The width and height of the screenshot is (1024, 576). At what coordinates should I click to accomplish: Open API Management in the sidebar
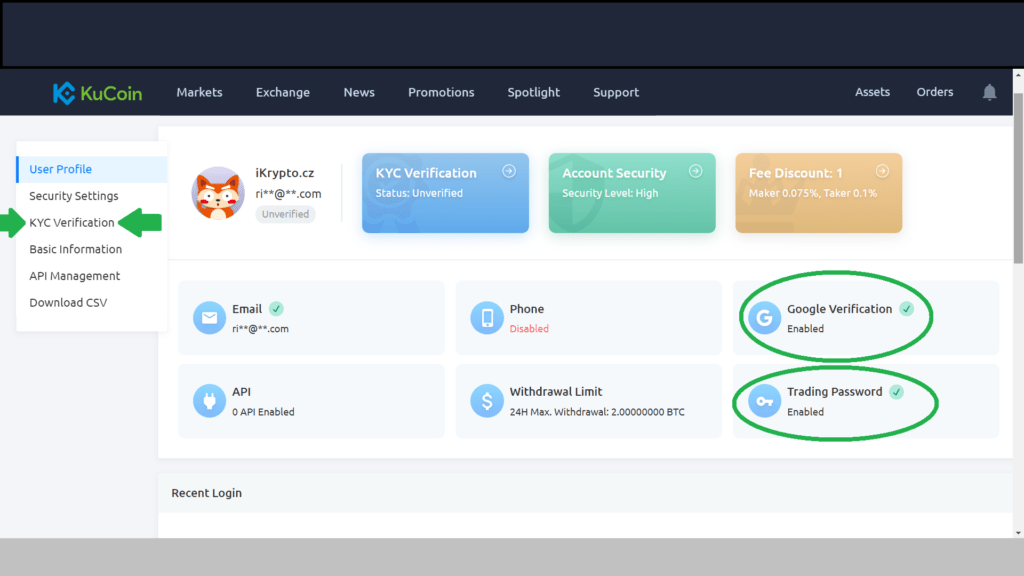[74, 276]
